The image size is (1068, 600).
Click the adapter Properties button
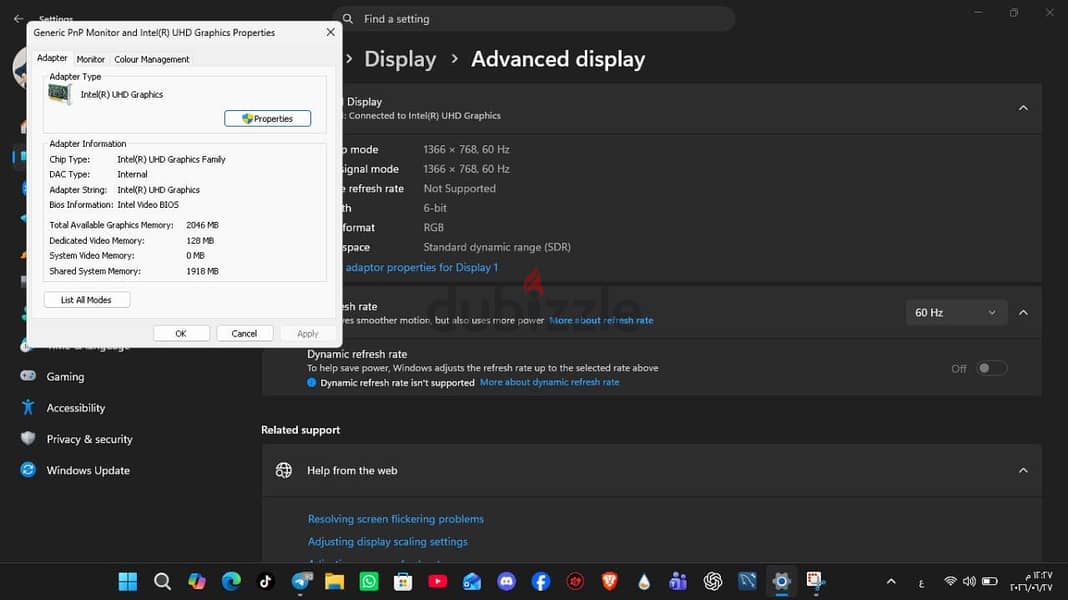268,119
